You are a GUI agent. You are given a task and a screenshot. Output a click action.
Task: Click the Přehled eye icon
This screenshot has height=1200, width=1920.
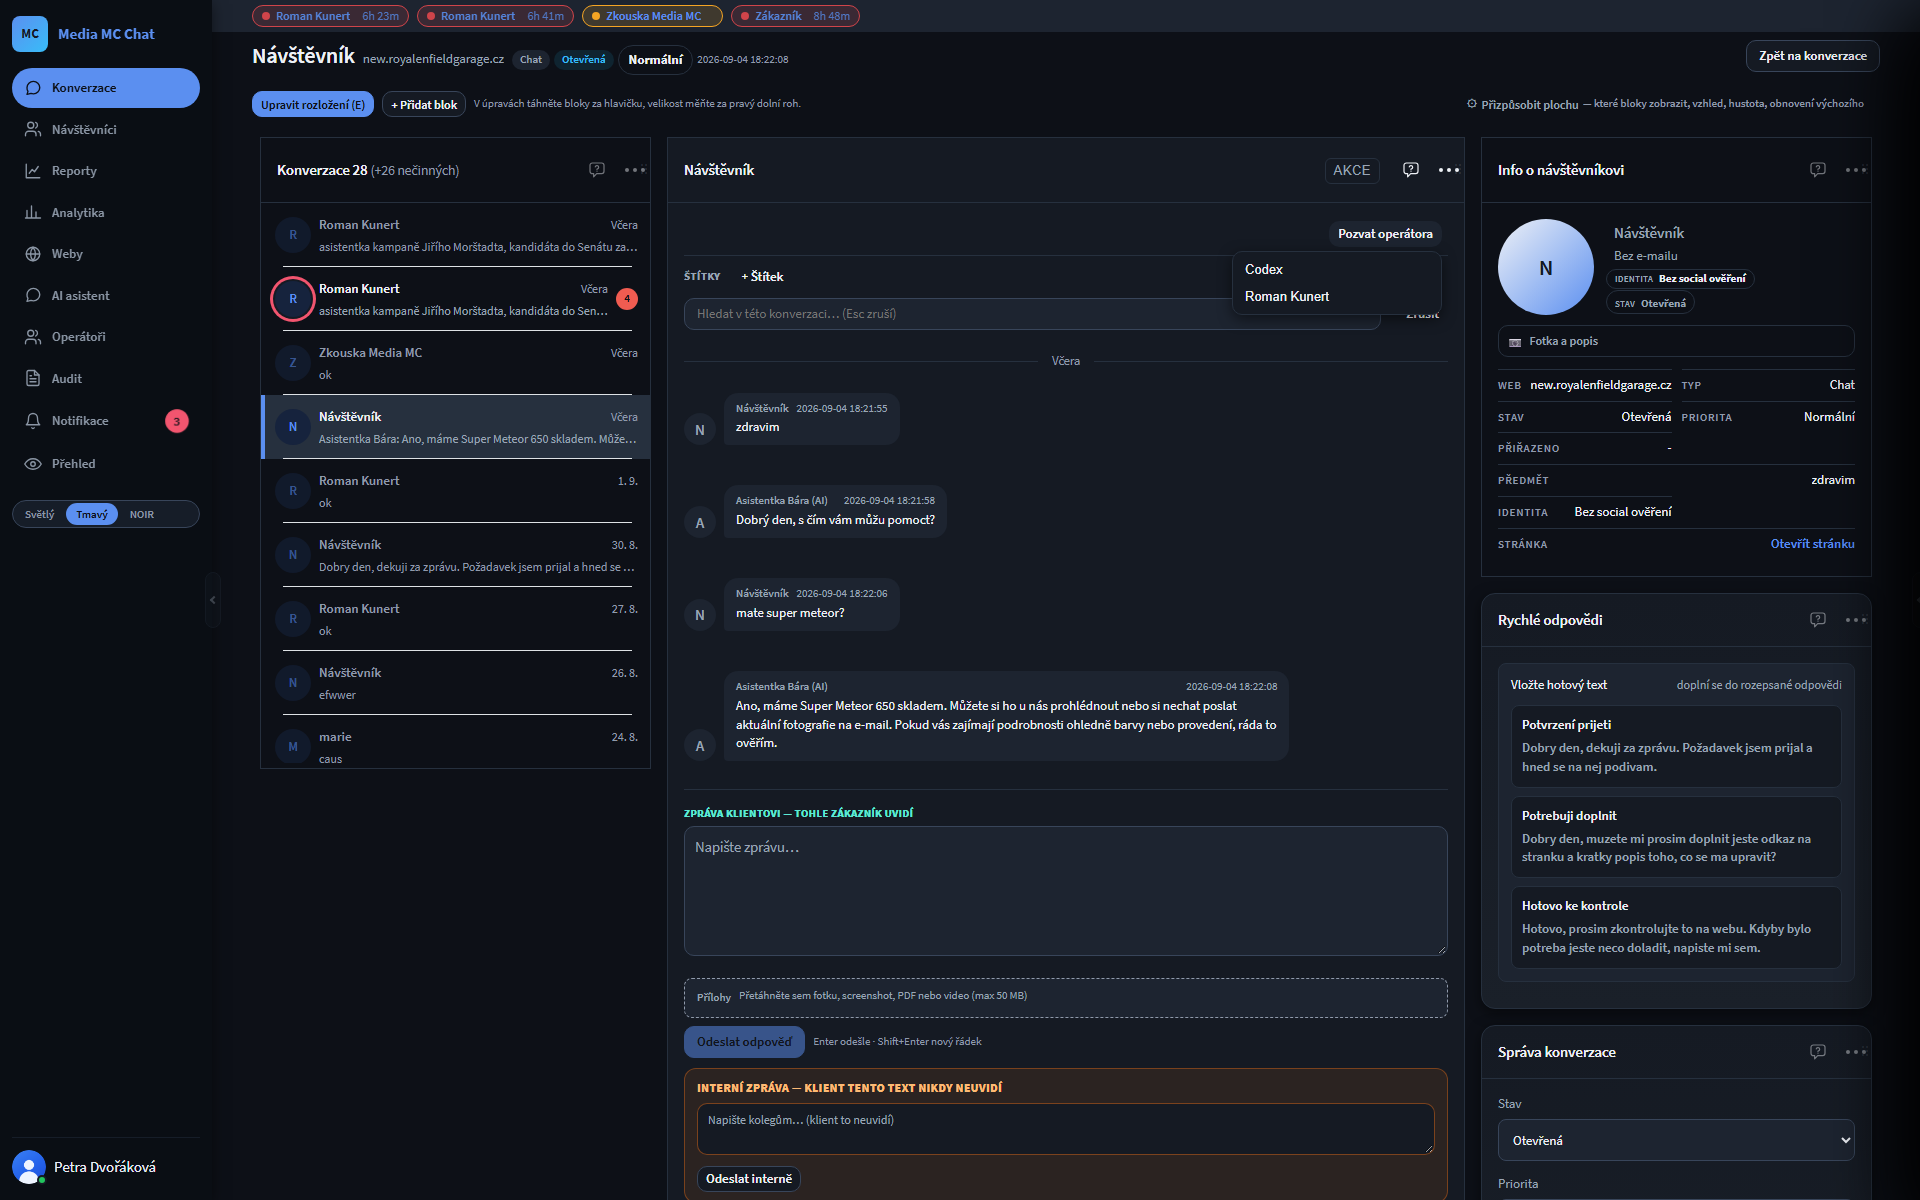(33, 464)
